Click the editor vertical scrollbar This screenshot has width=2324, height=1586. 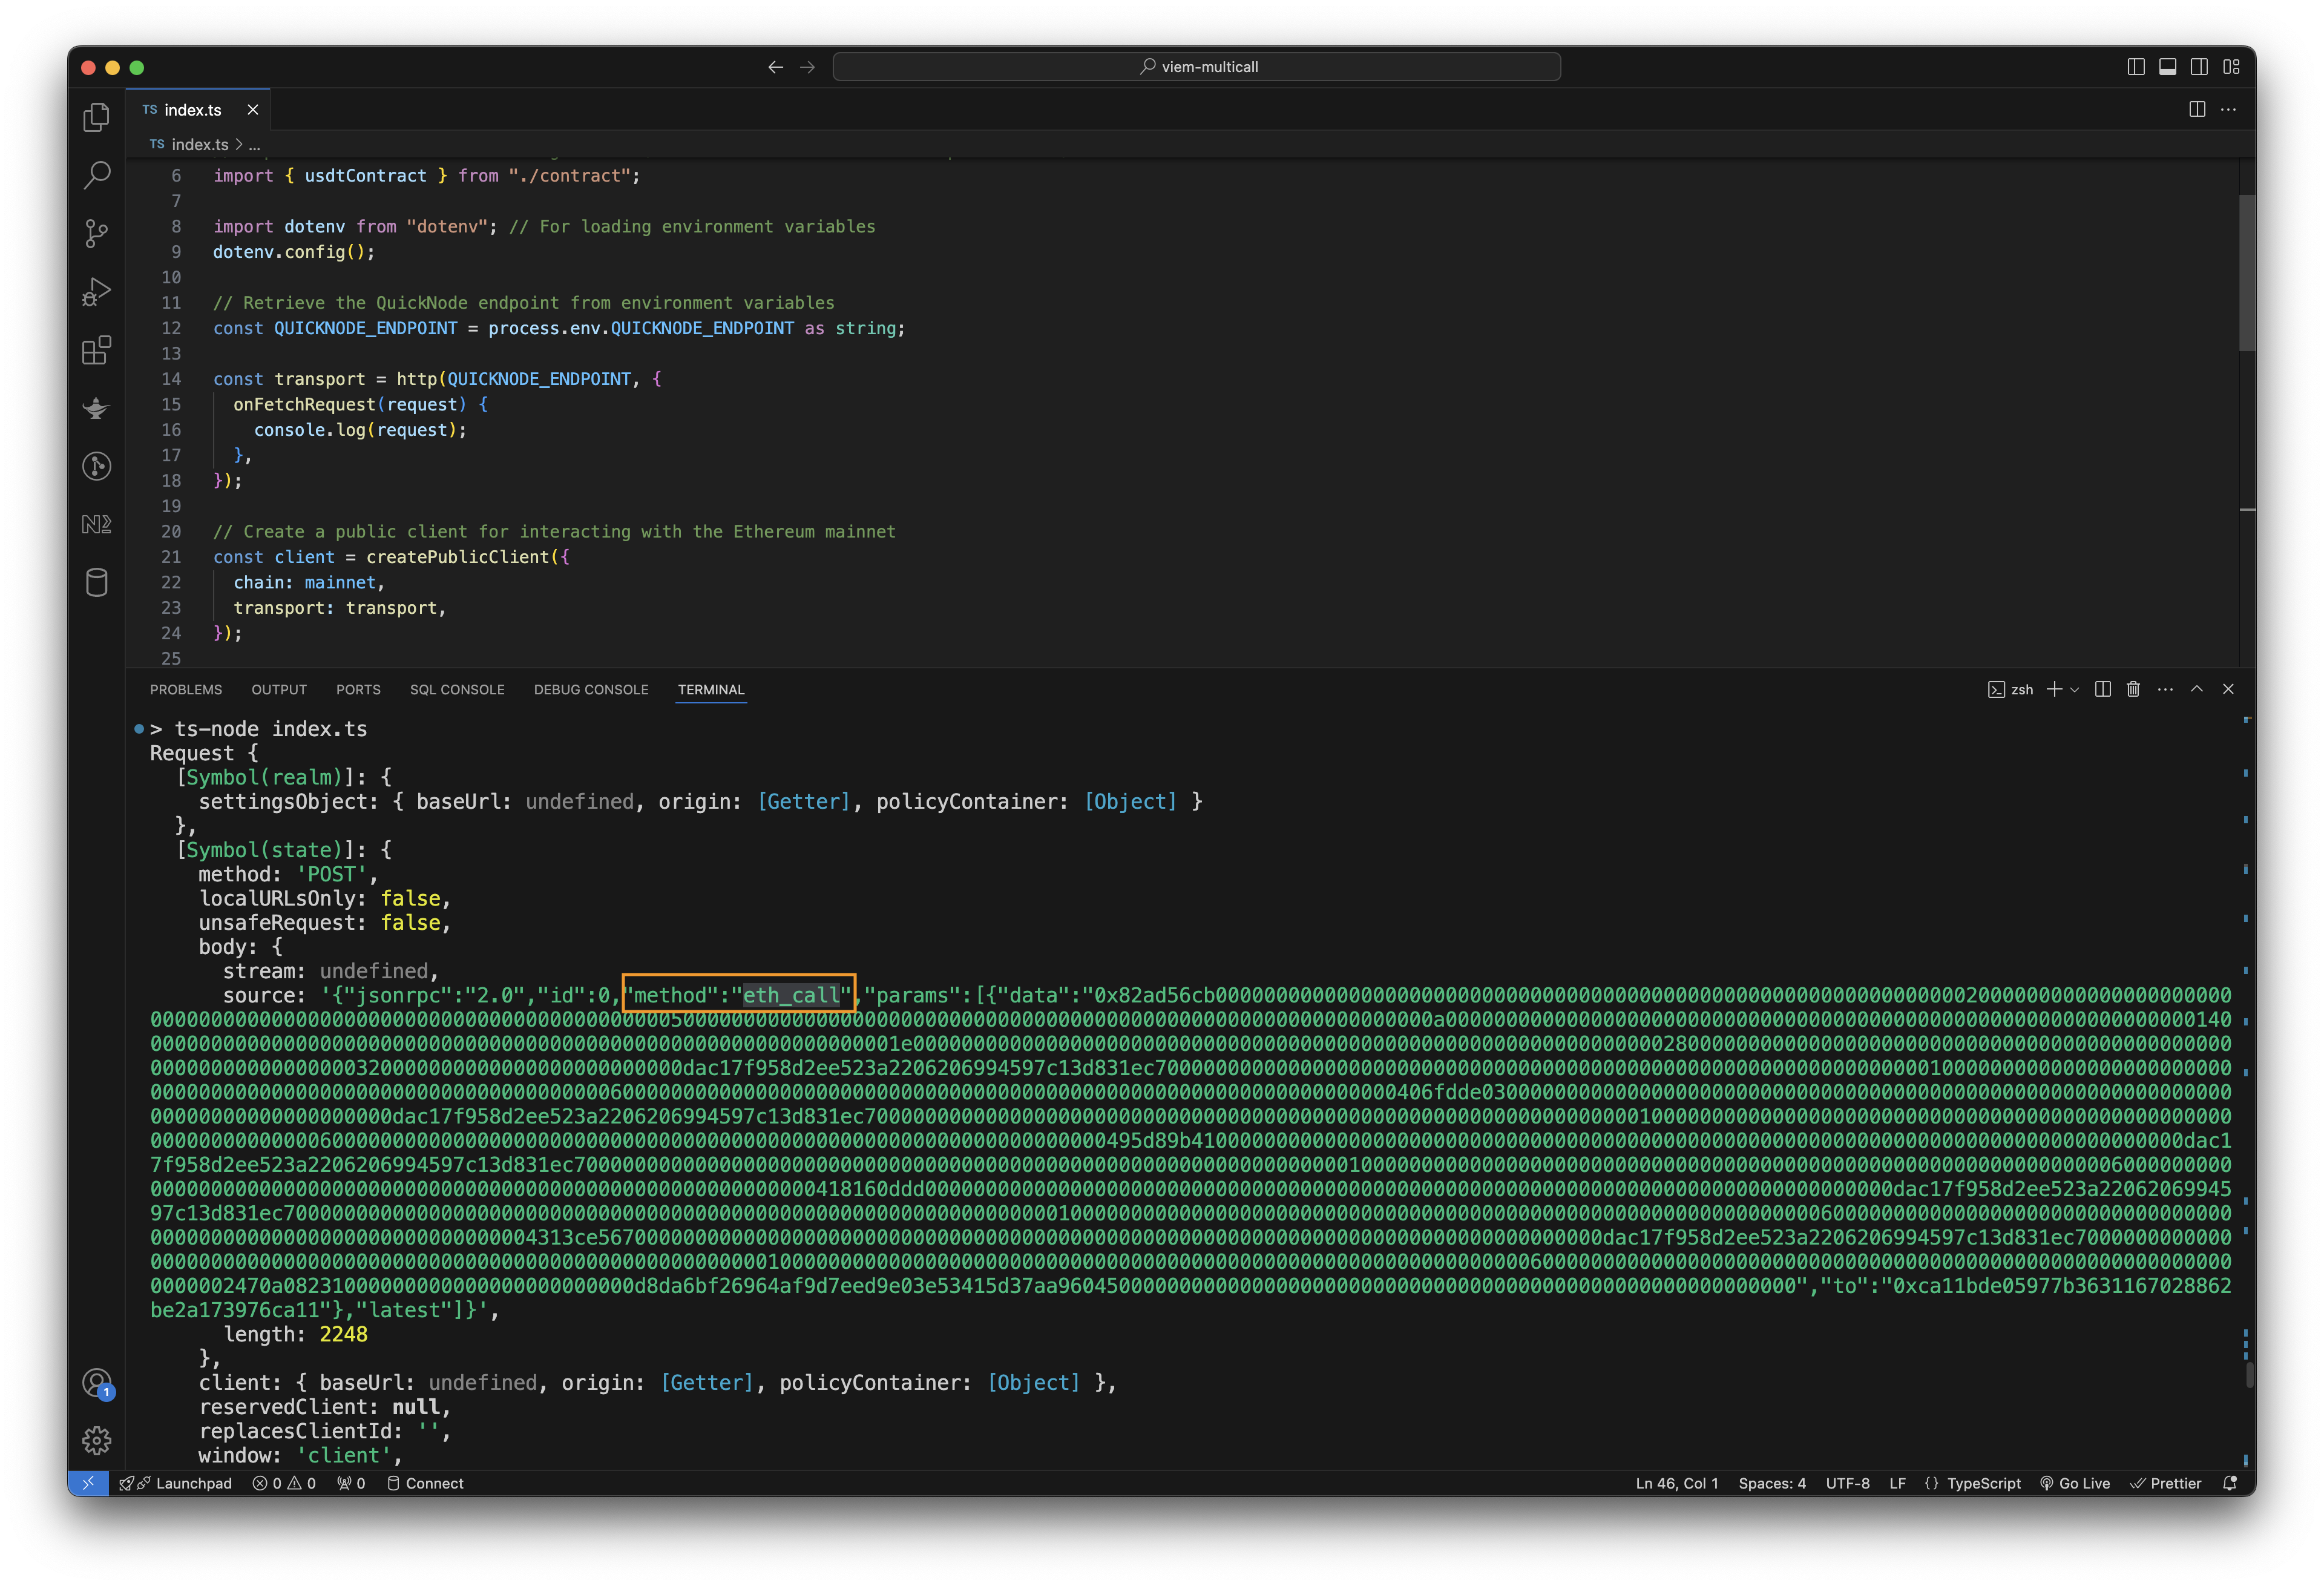pyautogui.click(x=2247, y=272)
